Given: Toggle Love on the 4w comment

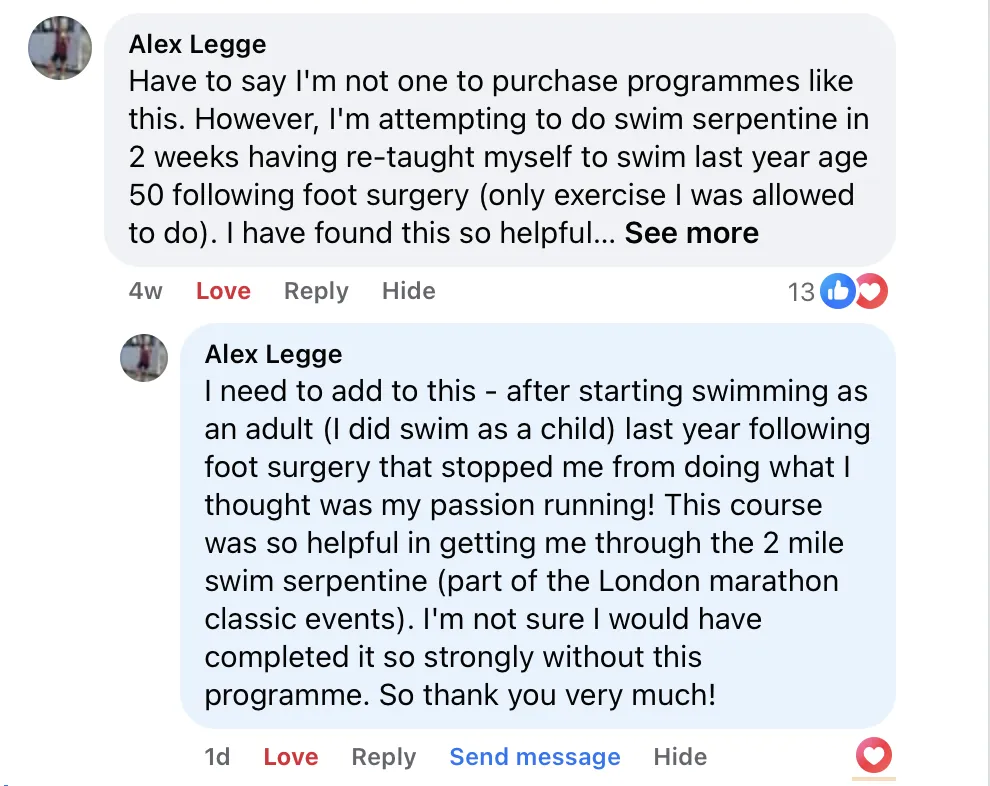Looking at the screenshot, I should click(x=223, y=291).
